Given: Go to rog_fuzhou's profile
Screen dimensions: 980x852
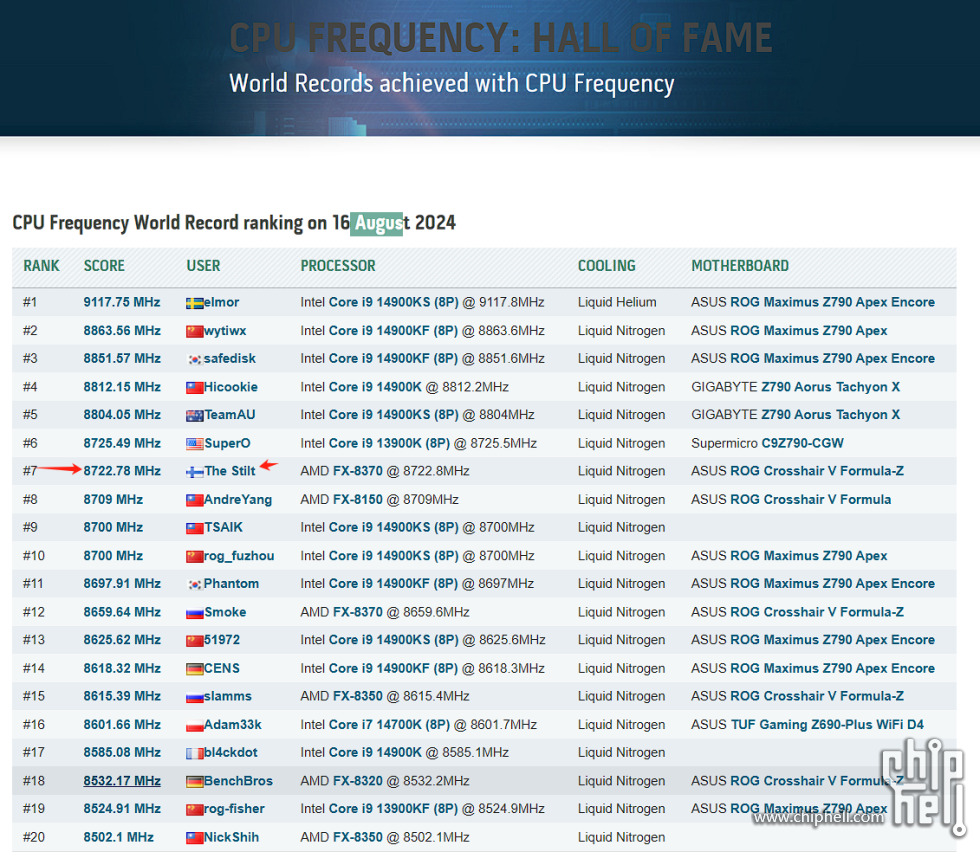Looking at the screenshot, I should tap(239, 556).
